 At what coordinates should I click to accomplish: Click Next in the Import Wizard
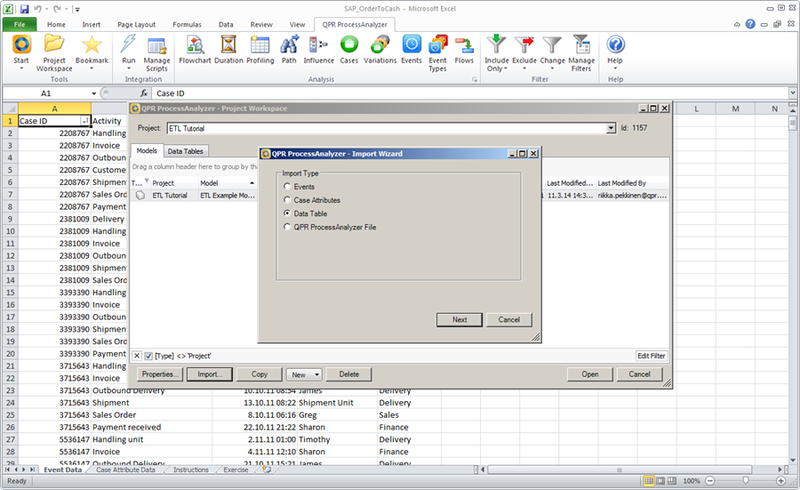click(459, 320)
